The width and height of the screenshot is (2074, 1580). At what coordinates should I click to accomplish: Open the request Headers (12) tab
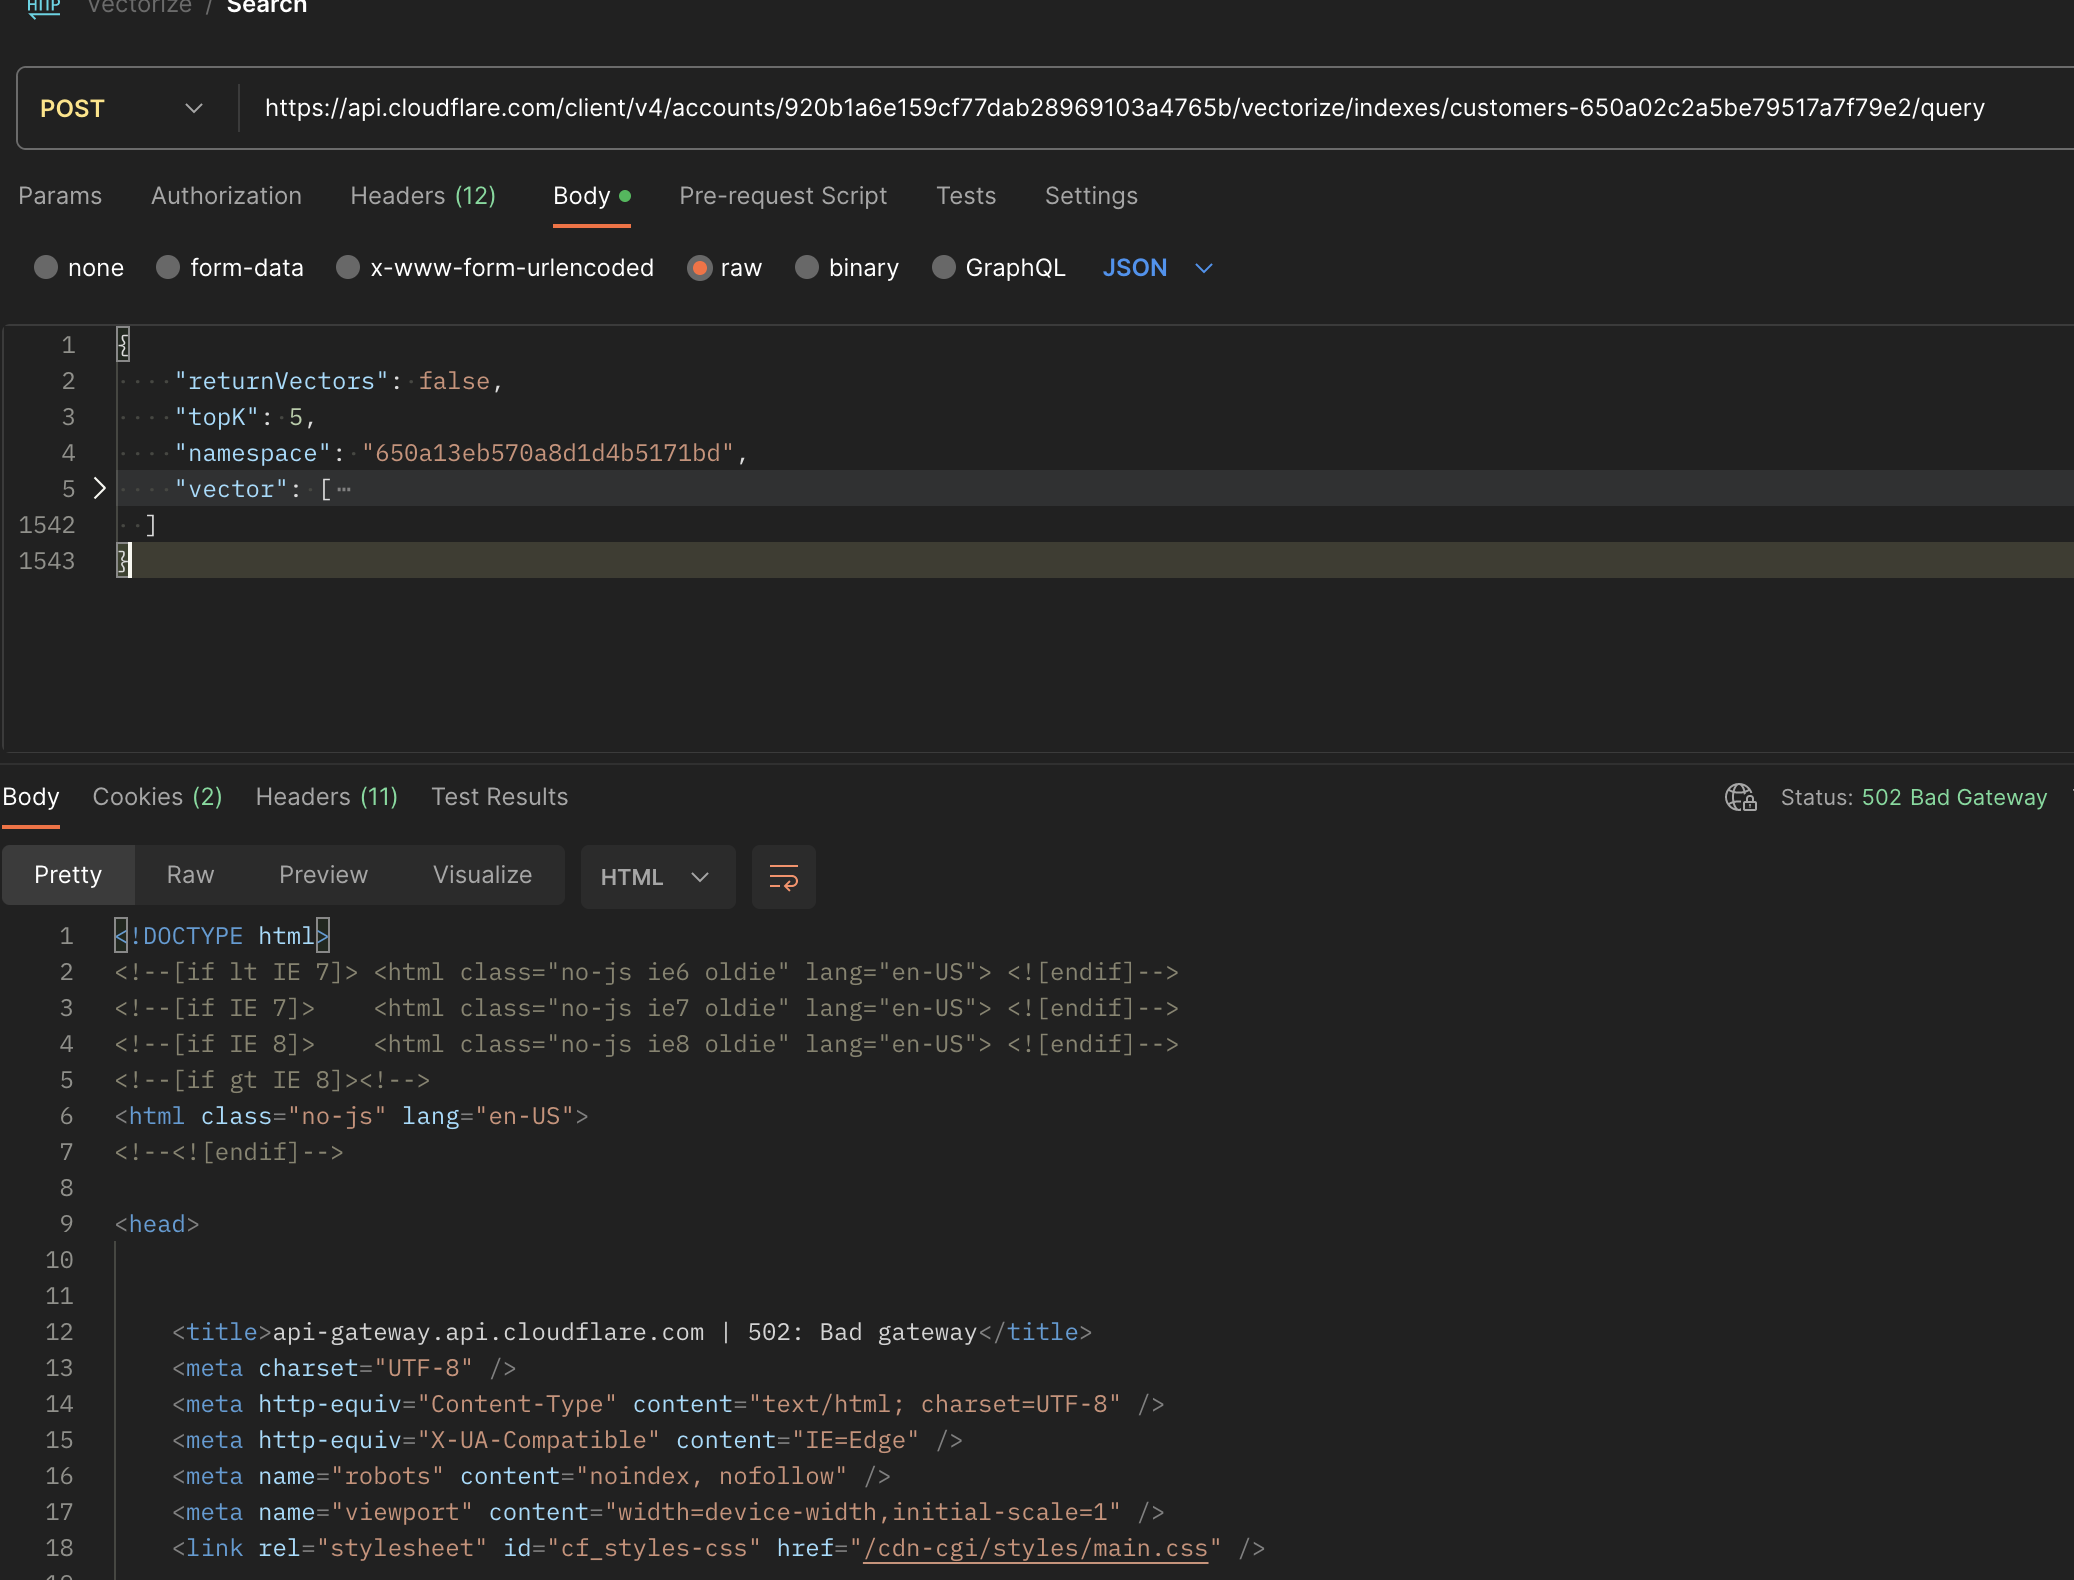[x=423, y=196]
